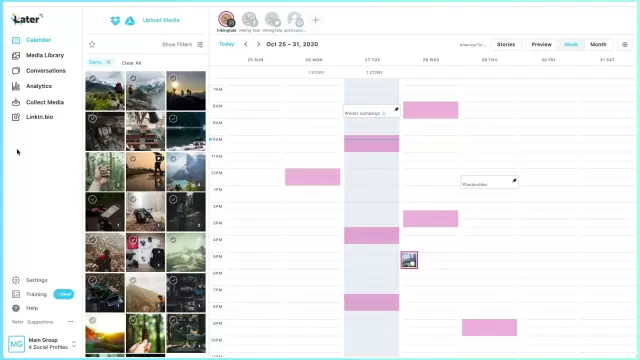Click Upload Media link
This screenshot has width=640, height=360.
click(161, 20)
